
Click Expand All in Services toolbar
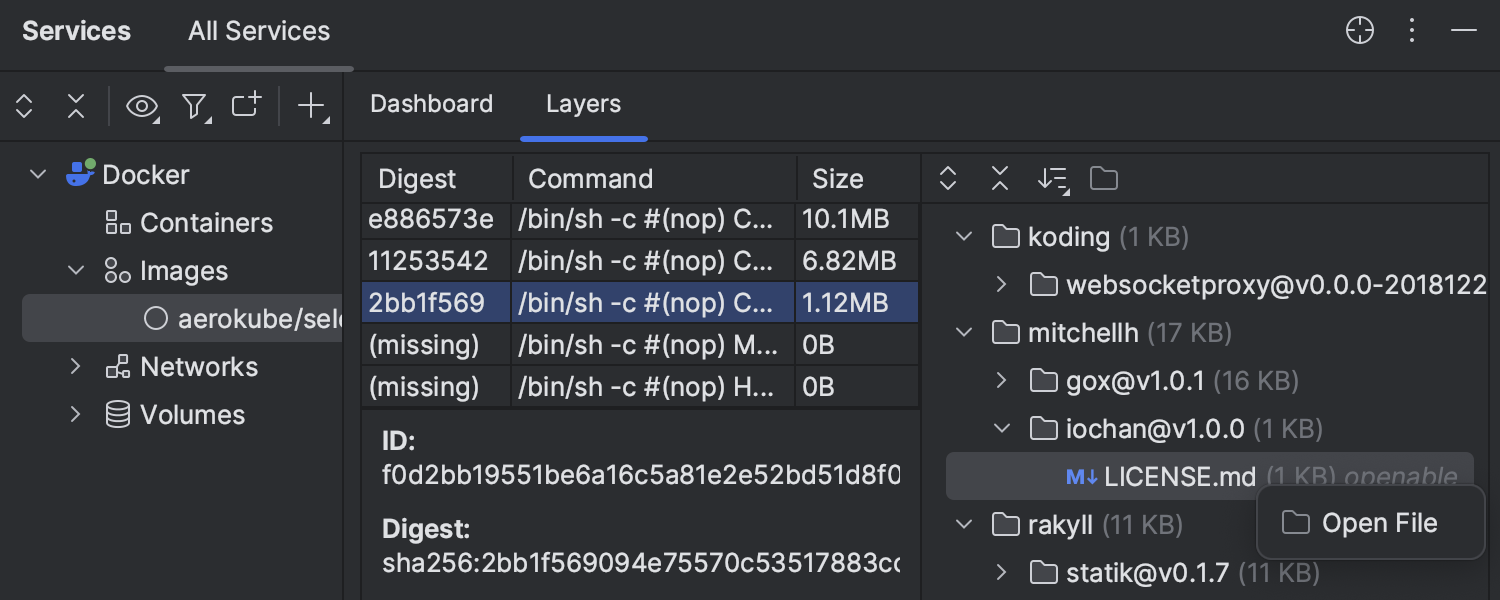[25, 106]
